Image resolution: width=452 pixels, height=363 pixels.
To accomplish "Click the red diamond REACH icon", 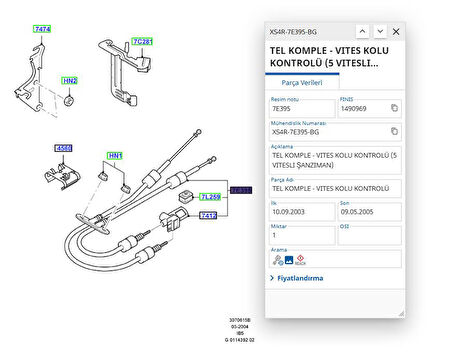I will (x=300, y=260).
